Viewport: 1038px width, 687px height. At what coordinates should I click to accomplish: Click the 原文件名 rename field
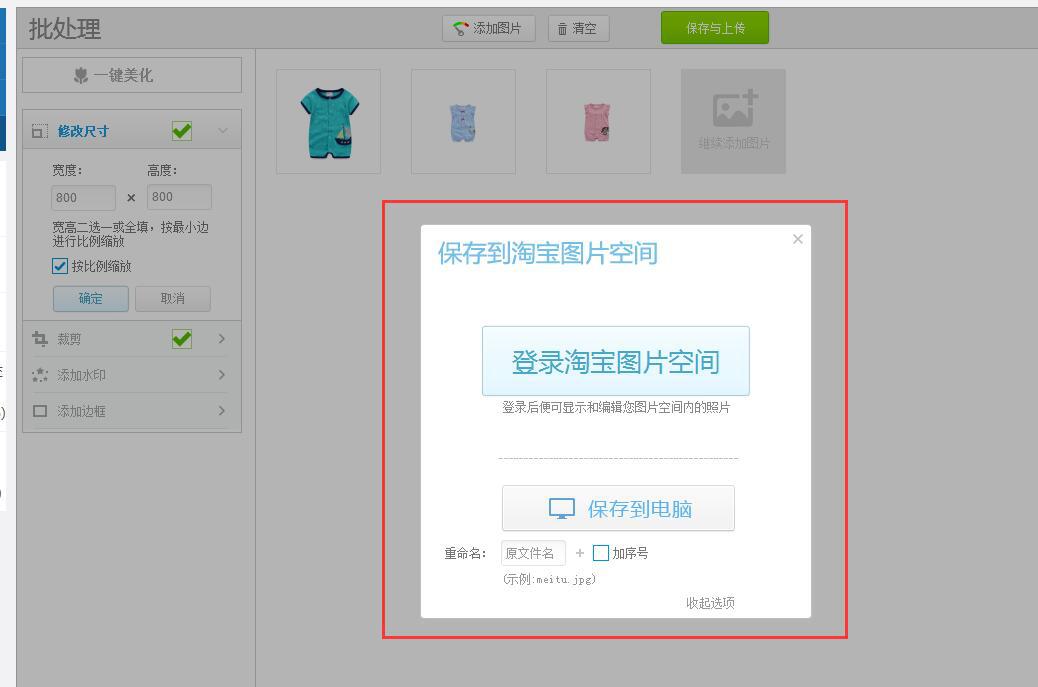click(533, 553)
